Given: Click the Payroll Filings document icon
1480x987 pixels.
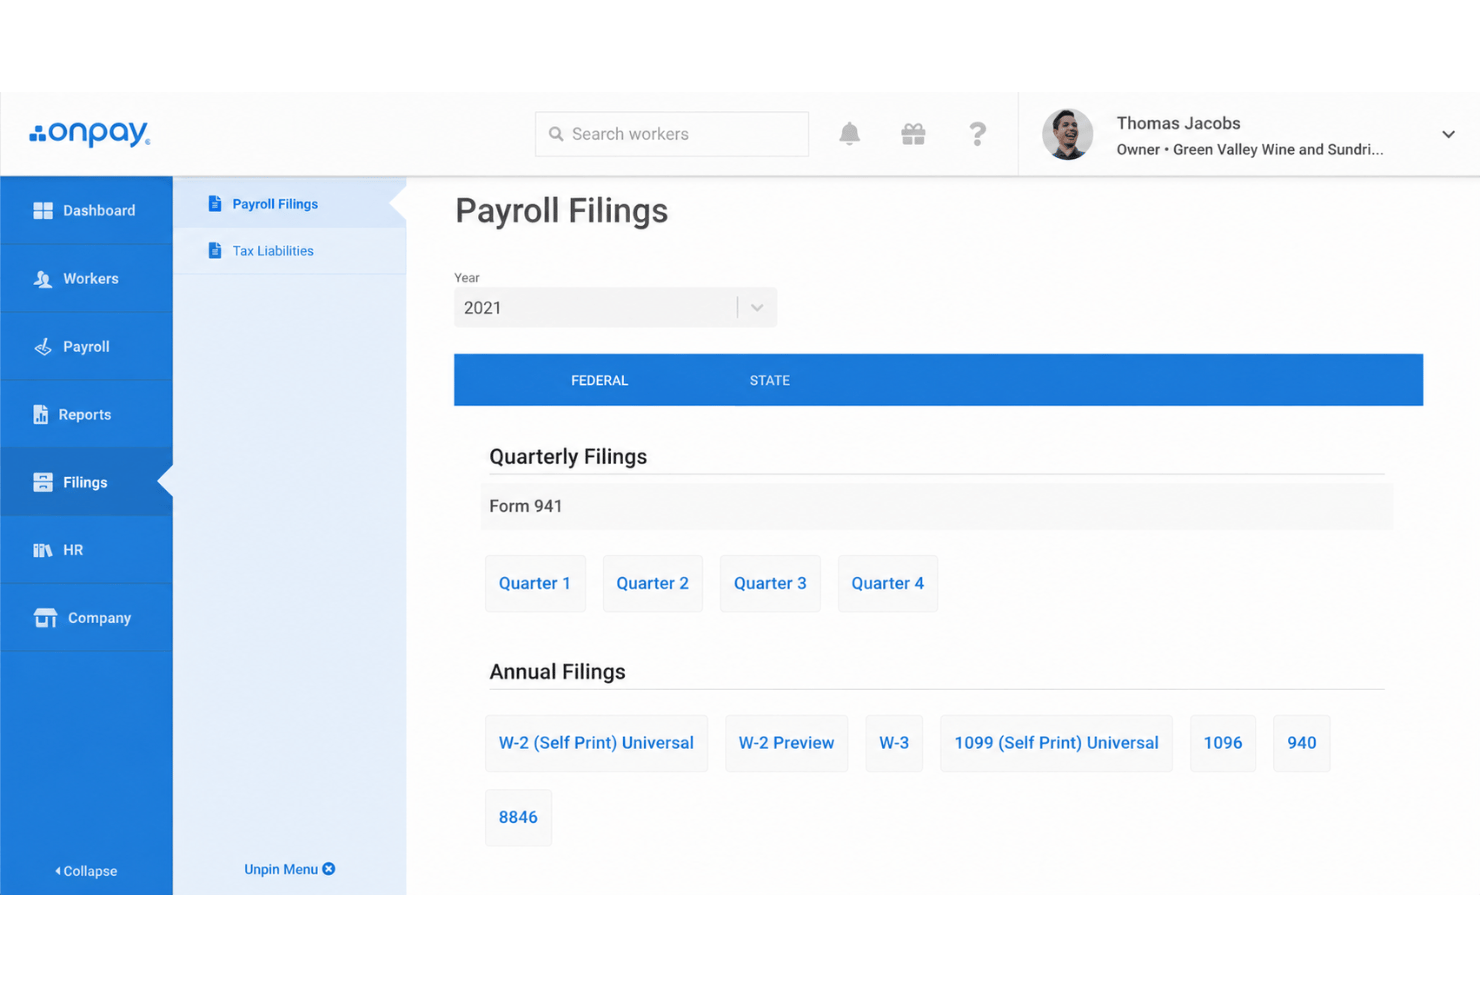Looking at the screenshot, I should click(x=215, y=203).
